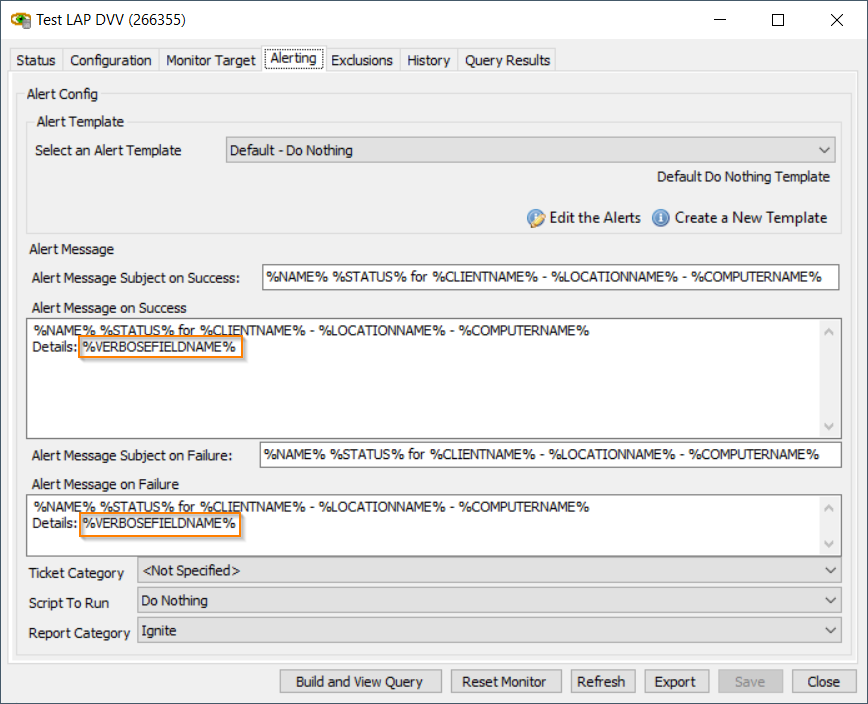
Task: Click the Export button
Action: click(x=676, y=681)
